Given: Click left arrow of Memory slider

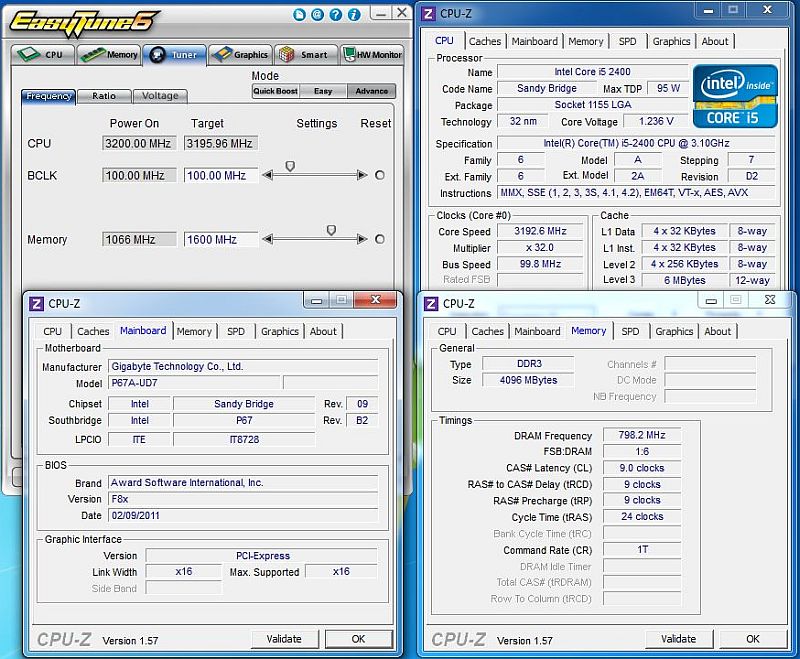Looking at the screenshot, I should click(x=267, y=239).
